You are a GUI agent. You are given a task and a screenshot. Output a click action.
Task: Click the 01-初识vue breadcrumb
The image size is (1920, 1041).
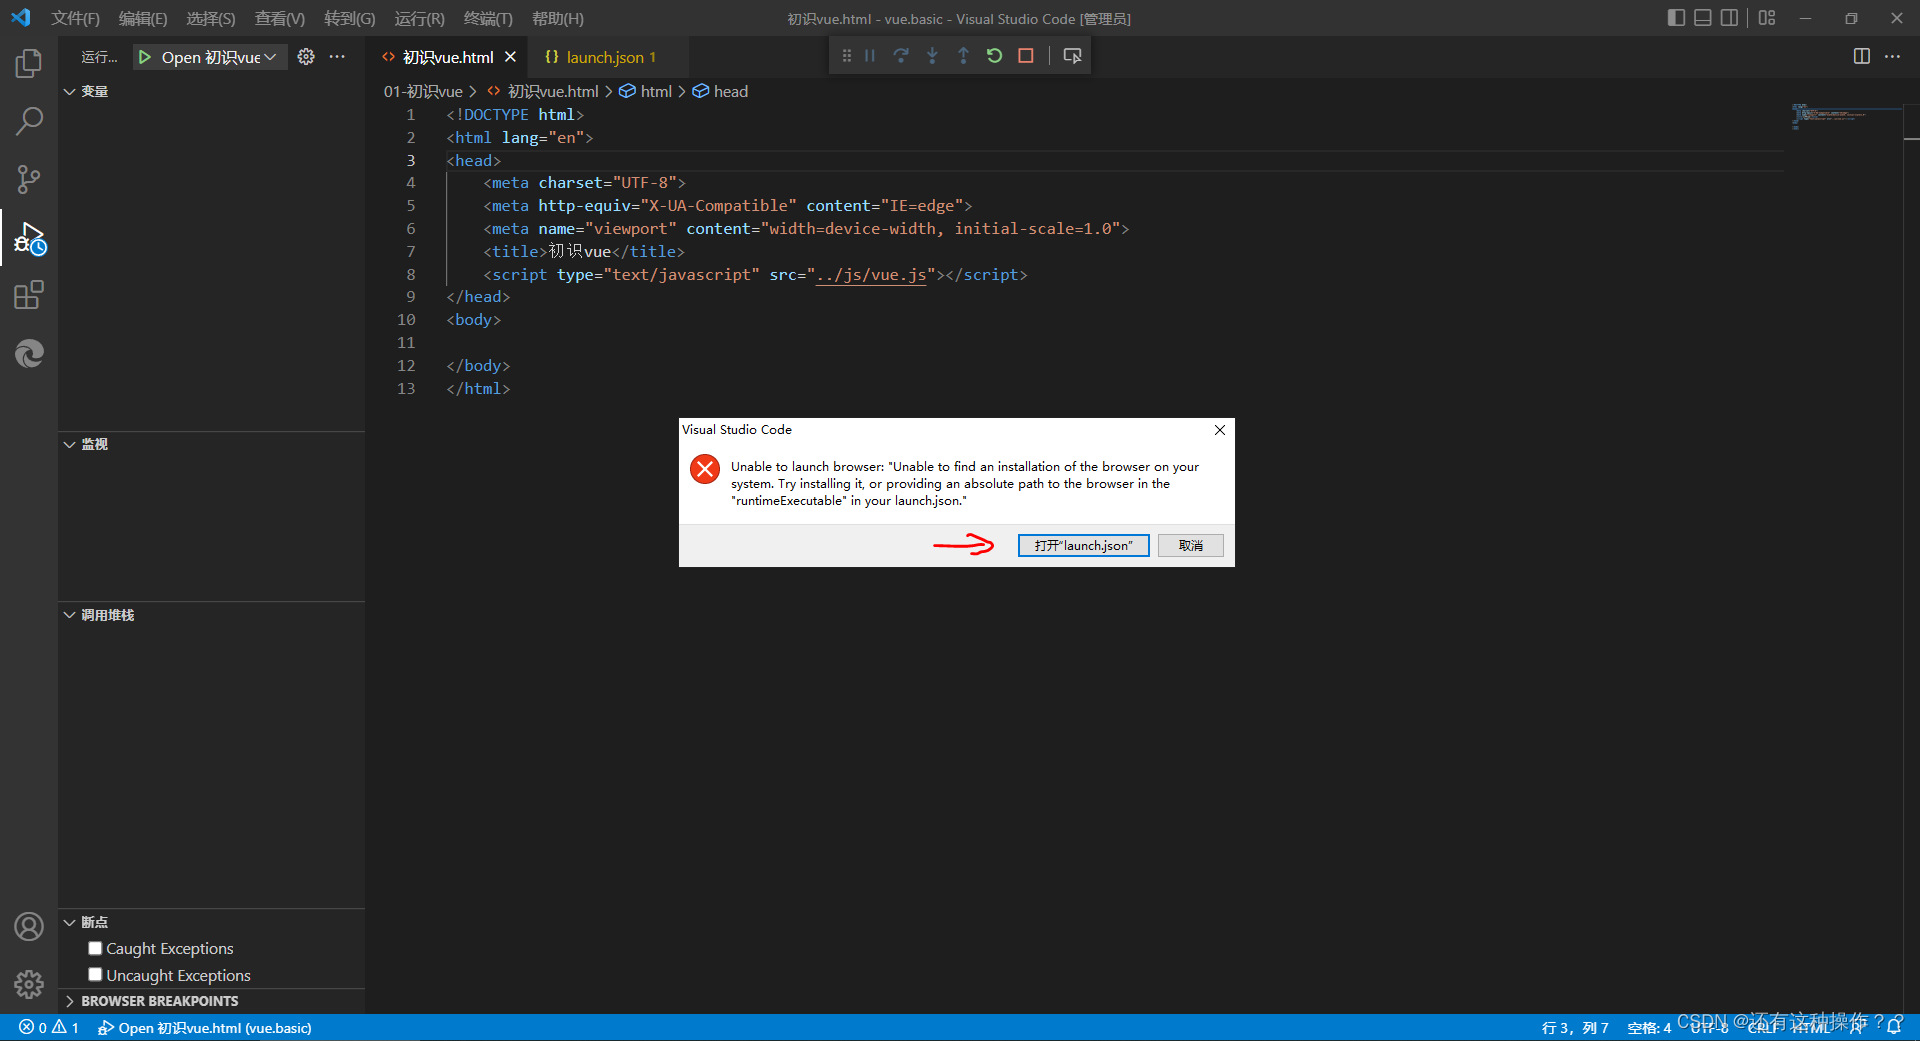point(423,91)
